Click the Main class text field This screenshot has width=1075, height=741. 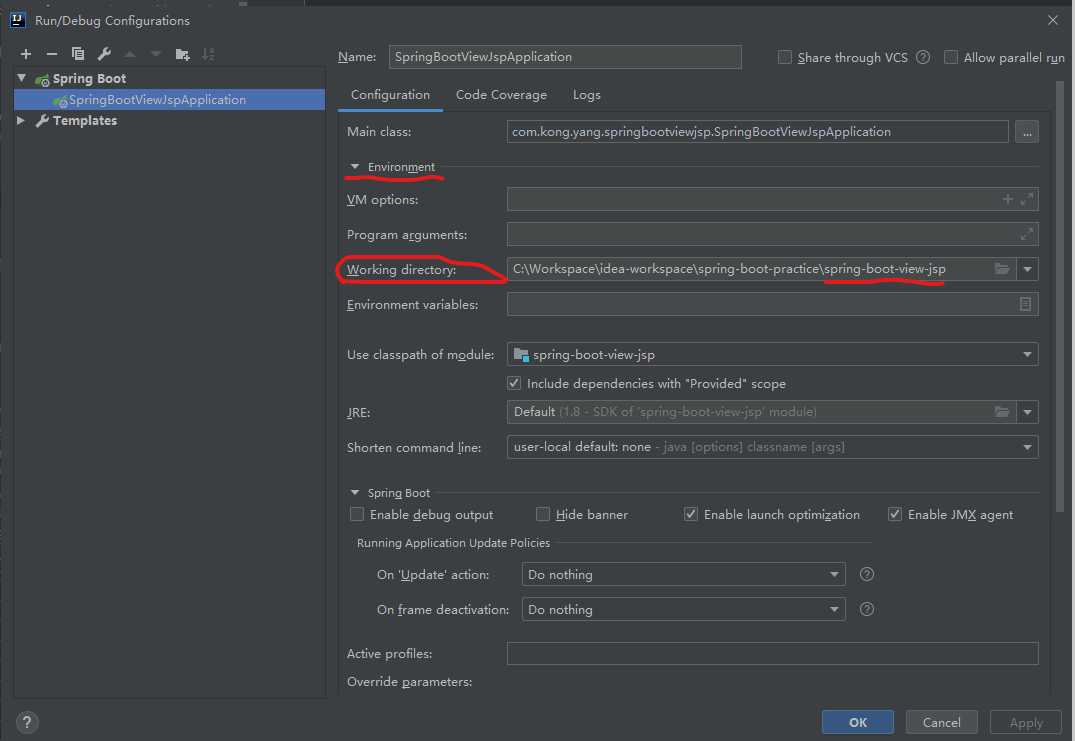pos(757,132)
